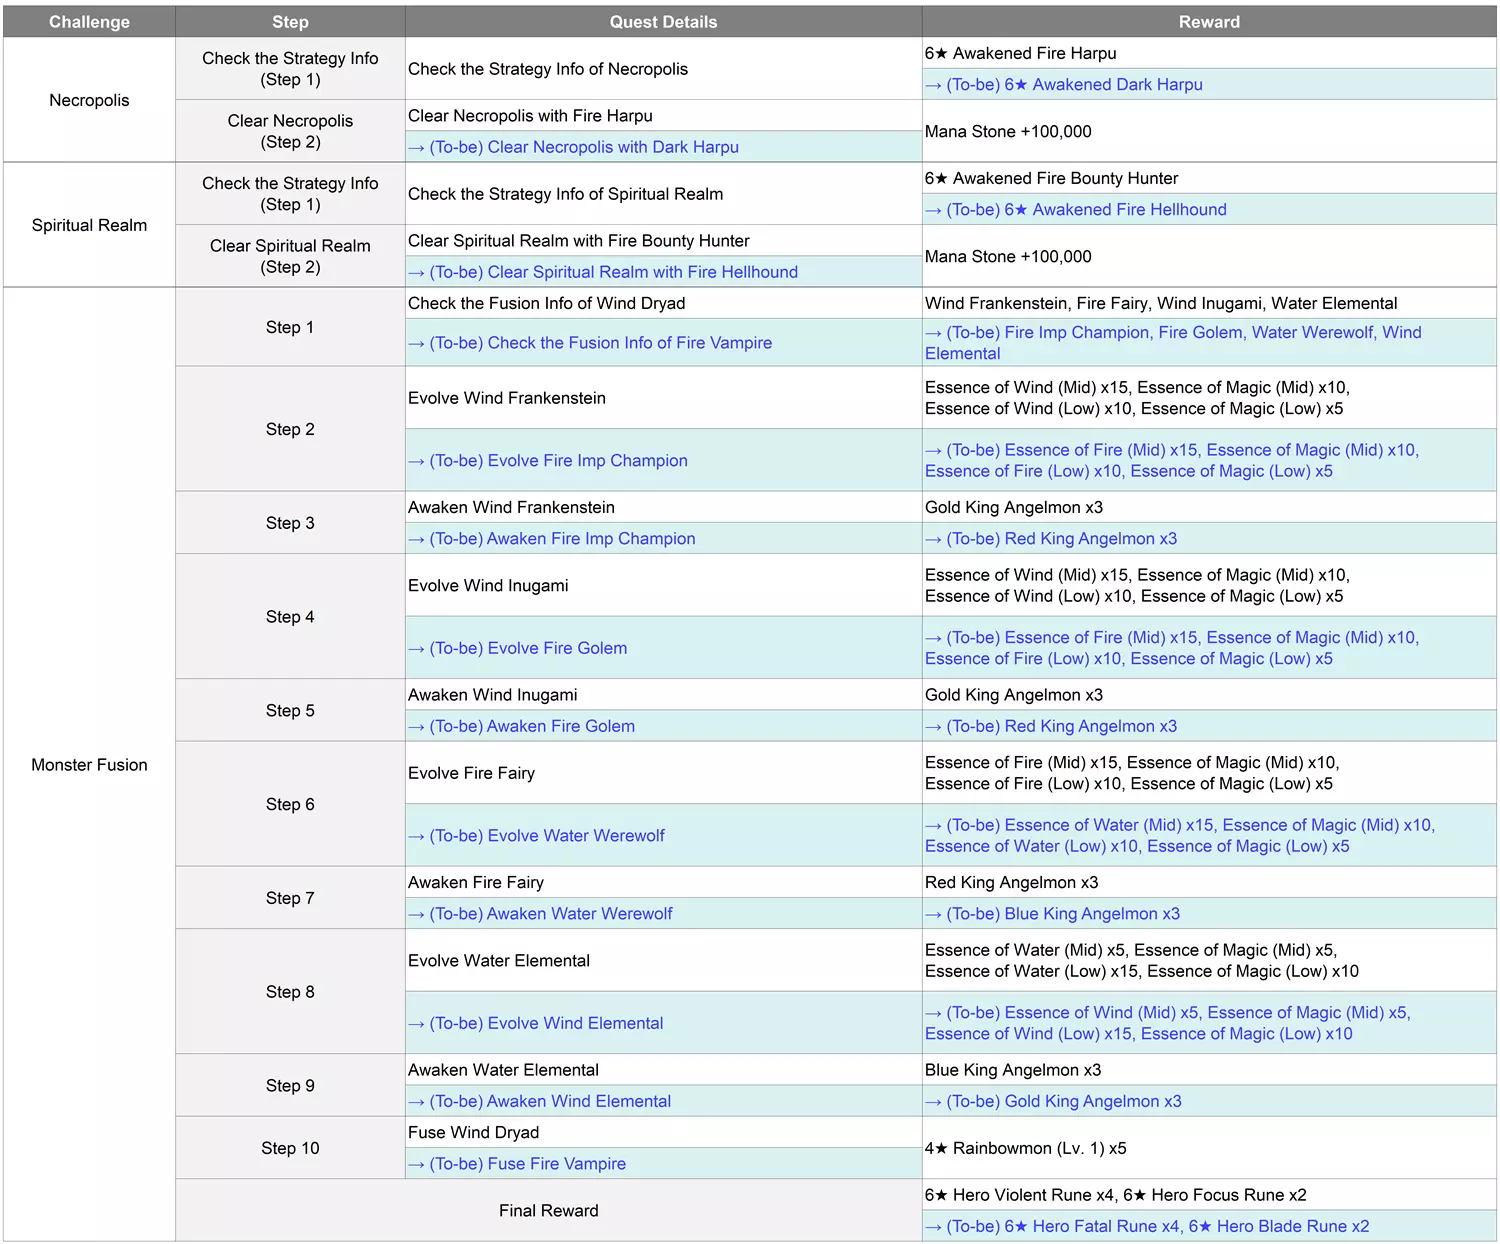This screenshot has width=1500, height=1244.
Task: Select the Monster Fusion challenge cell
Action: pos(89,765)
